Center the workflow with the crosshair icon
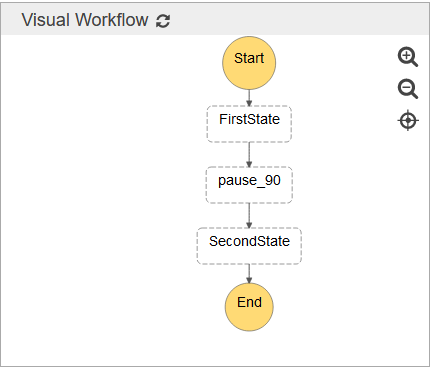Screen dimensions: 434x371 point(408,120)
